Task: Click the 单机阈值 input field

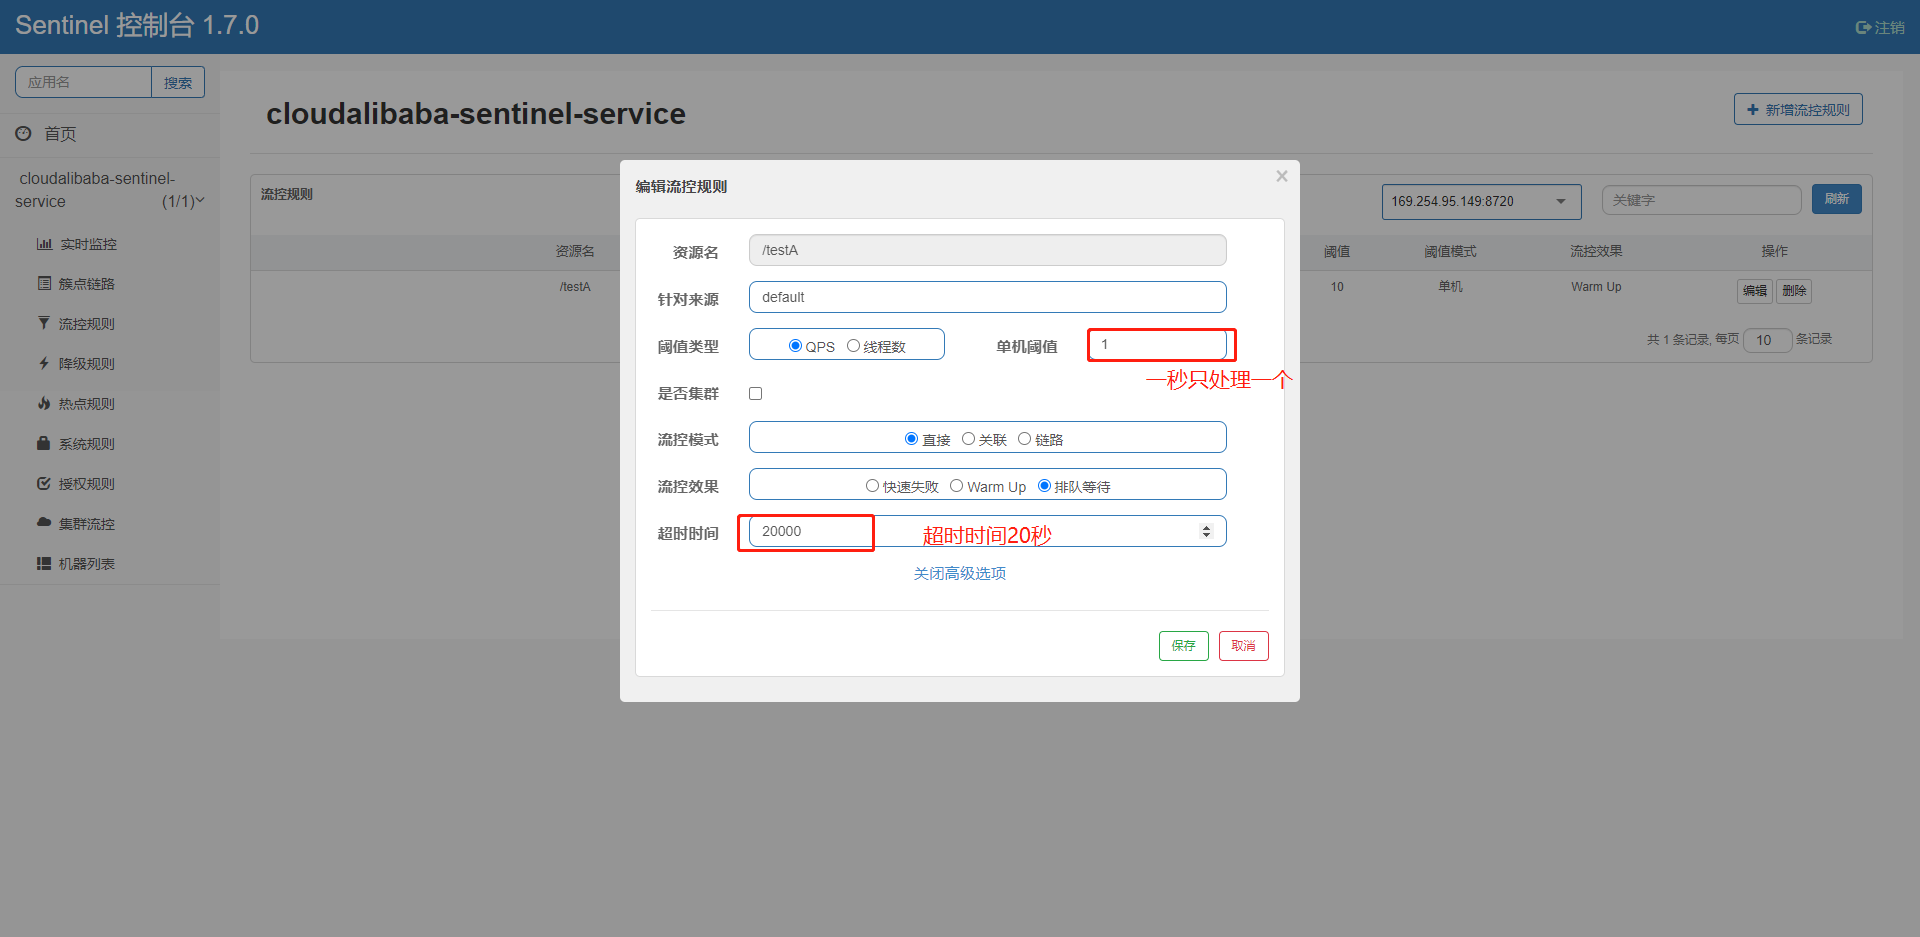Action: pyautogui.click(x=1158, y=344)
